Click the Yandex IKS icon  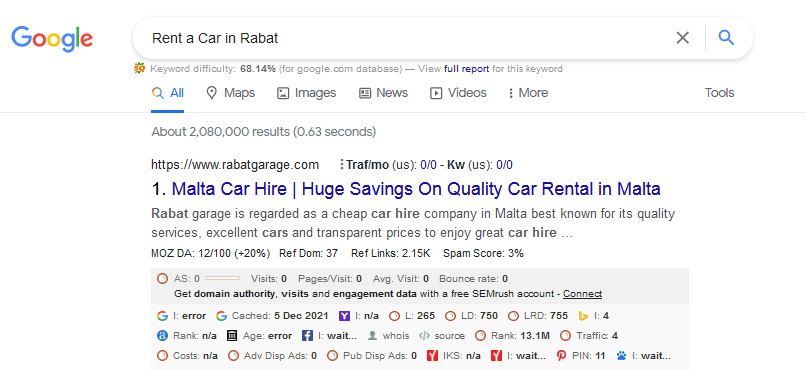click(432, 355)
